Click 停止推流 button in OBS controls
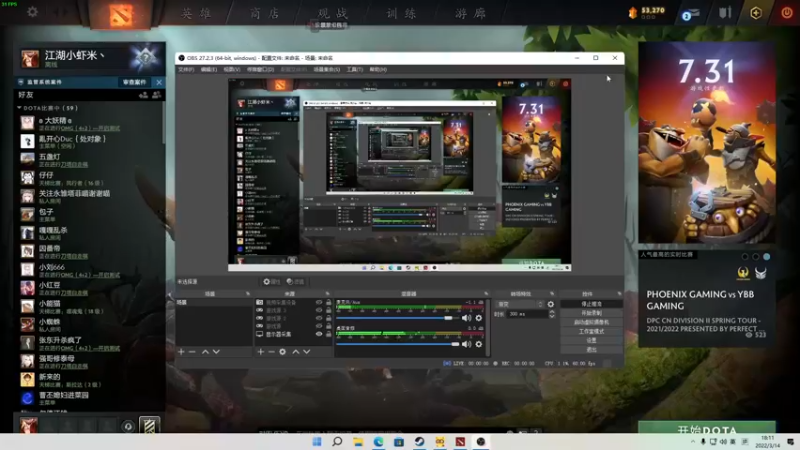The image size is (800, 450). (x=591, y=304)
